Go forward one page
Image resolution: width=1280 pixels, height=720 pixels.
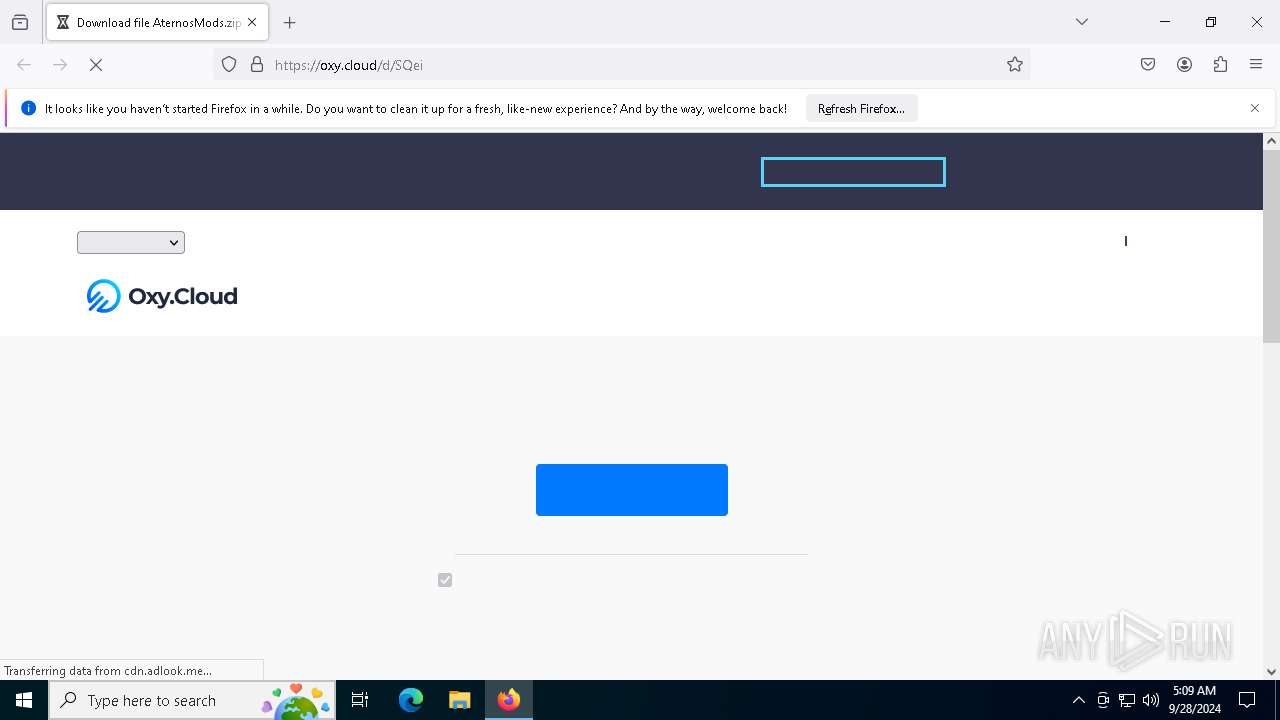[x=60, y=65]
